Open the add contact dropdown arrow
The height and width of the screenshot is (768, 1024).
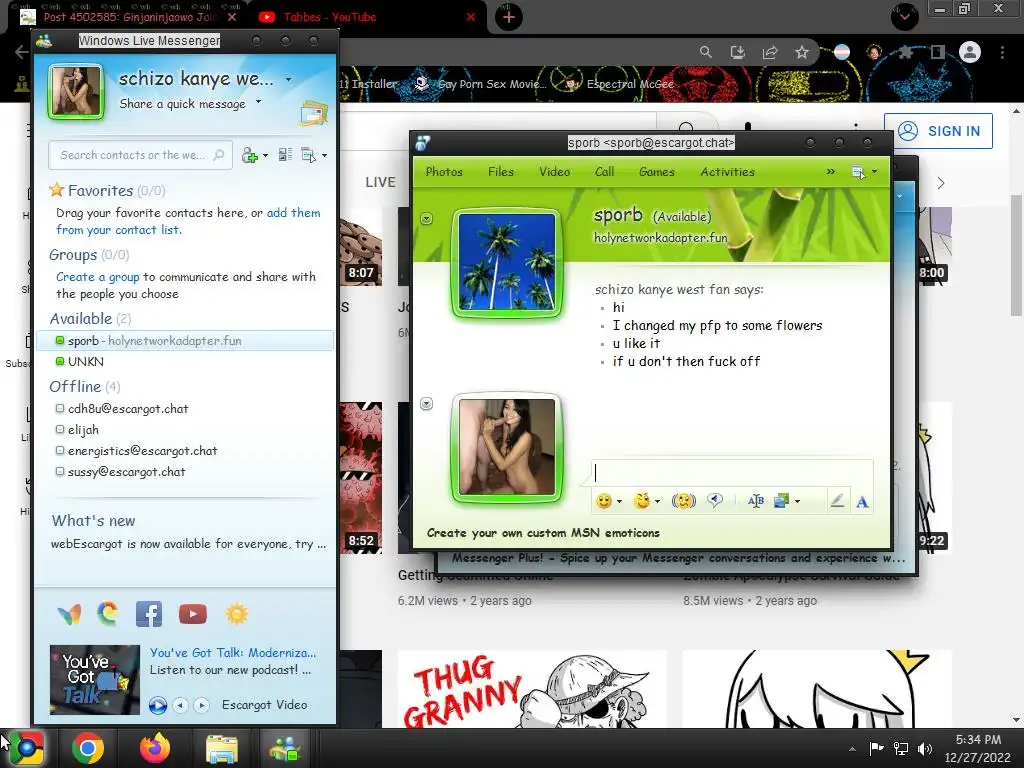[265, 155]
